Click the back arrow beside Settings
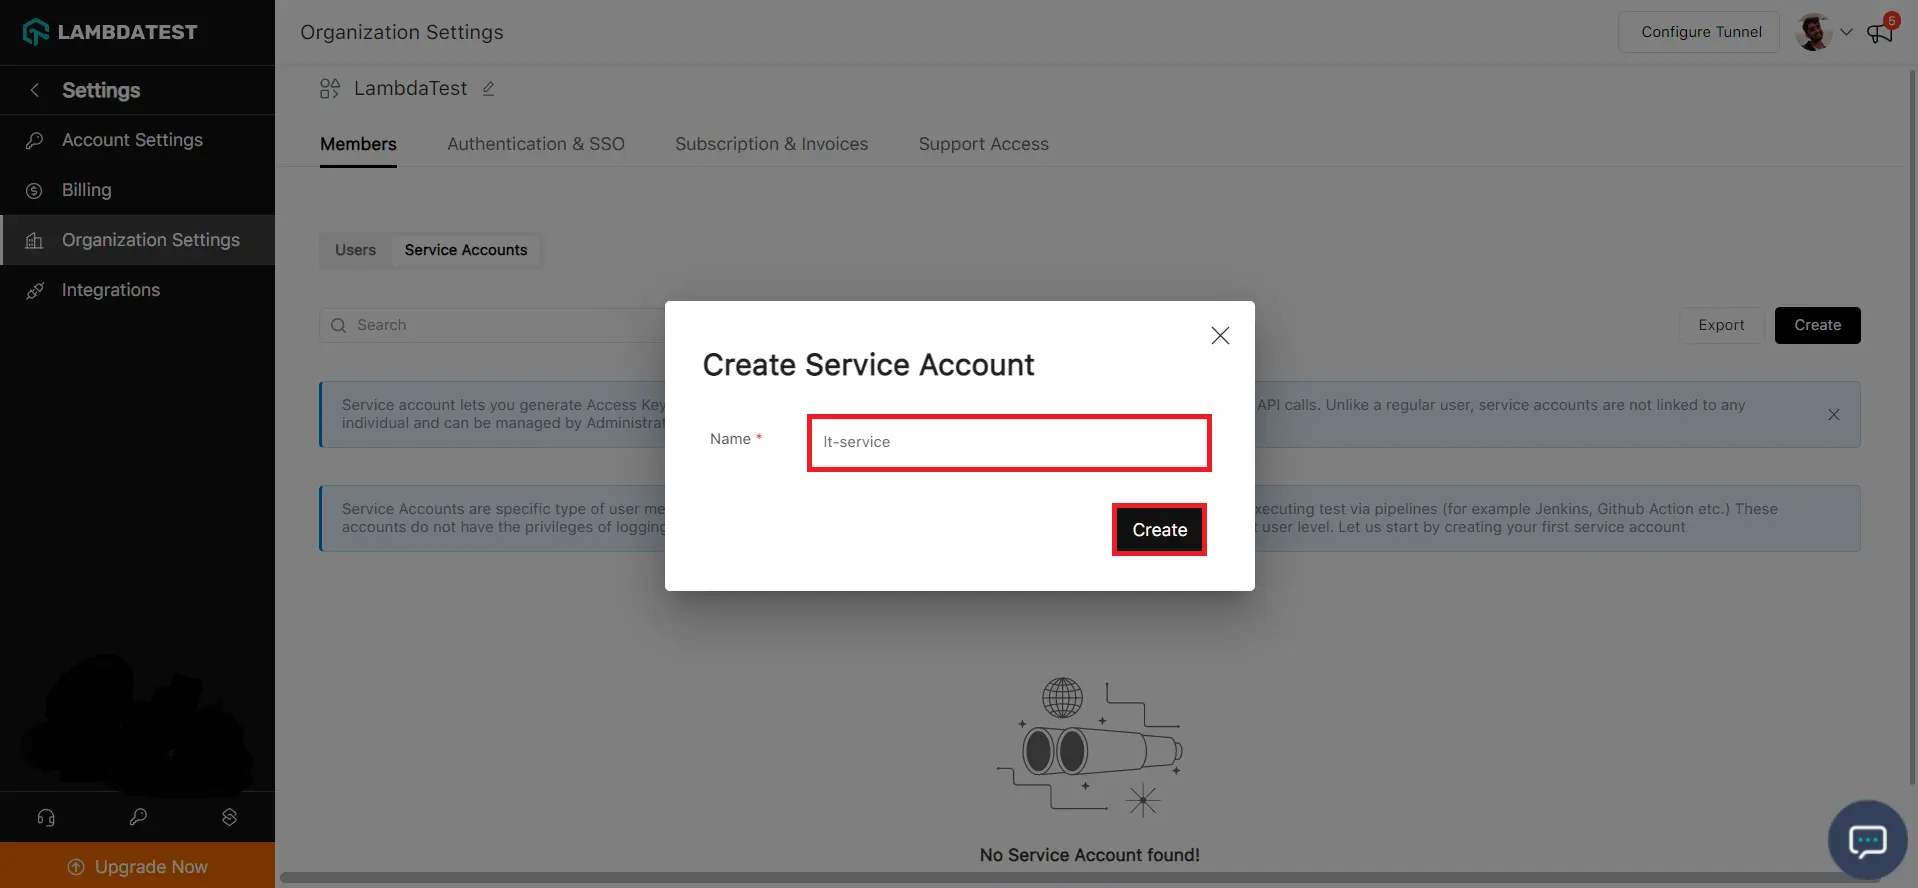 35,90
